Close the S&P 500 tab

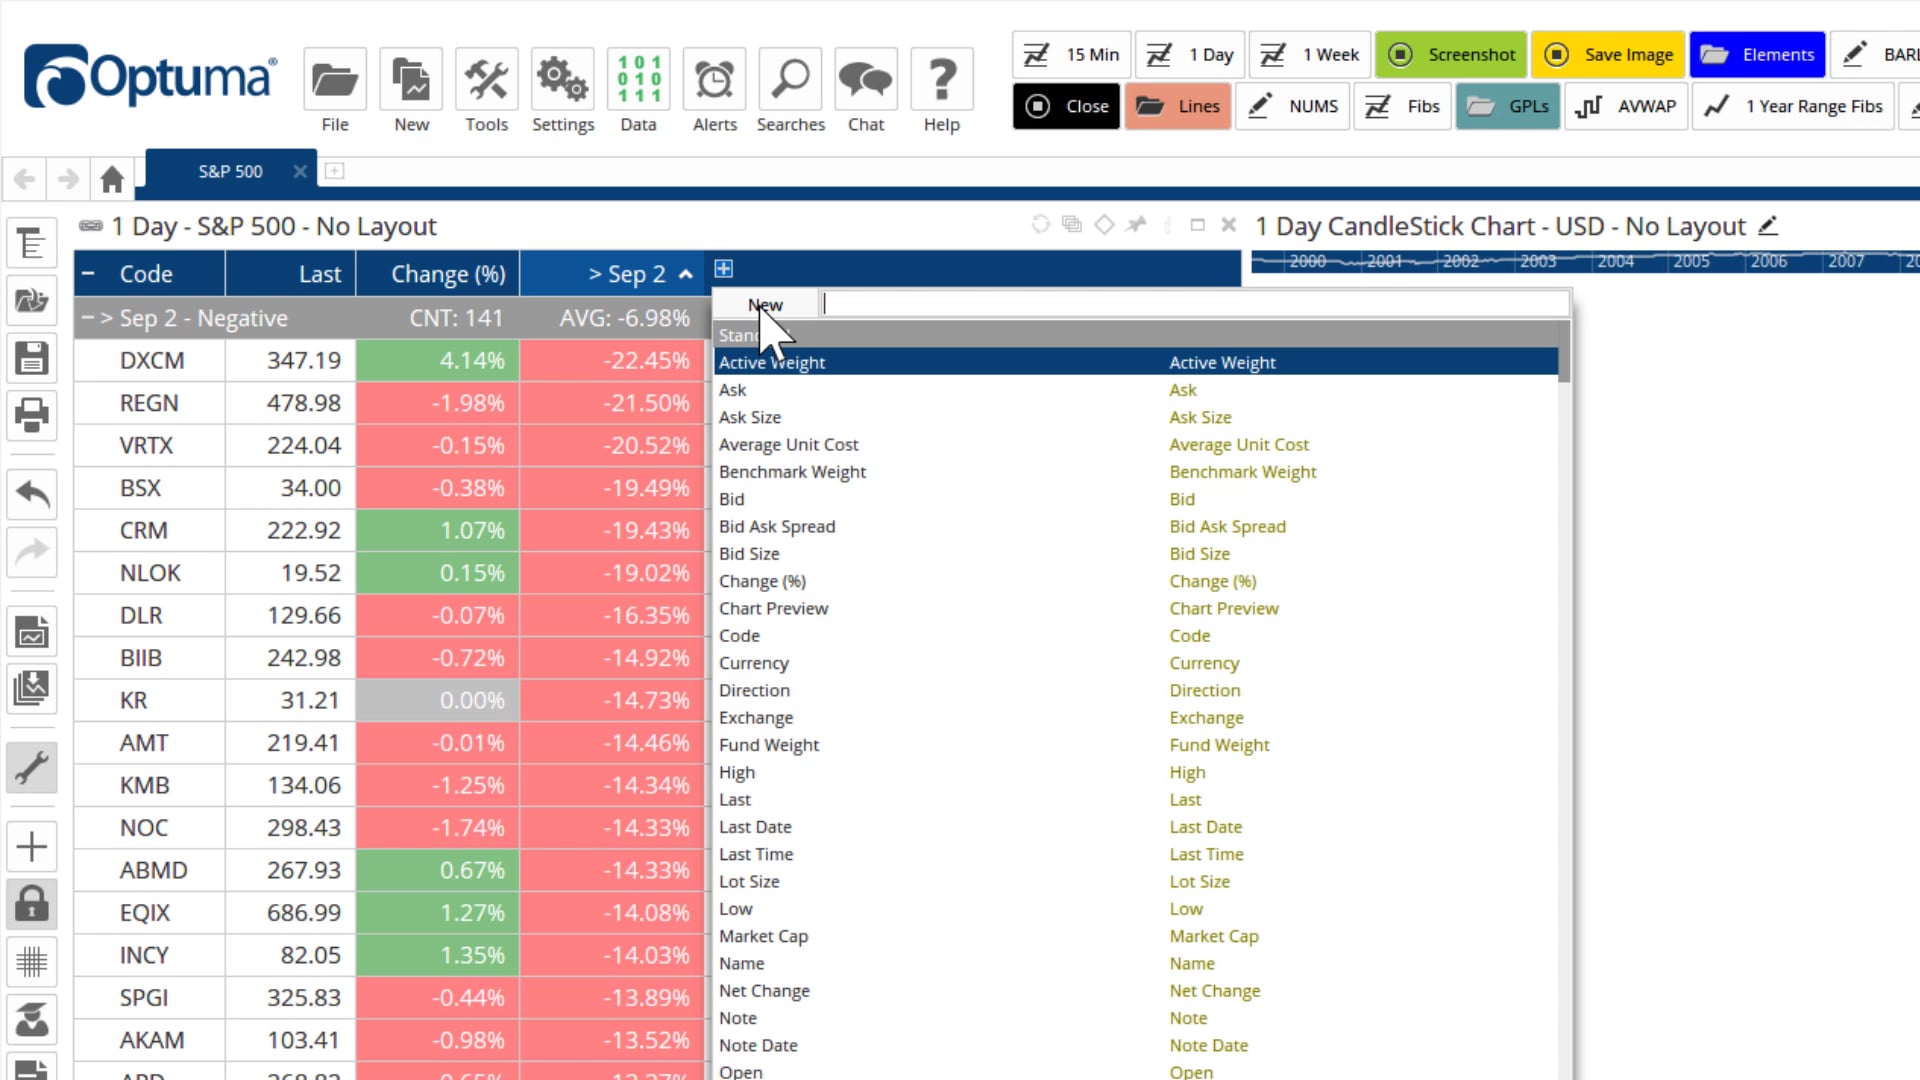(300, 171)
